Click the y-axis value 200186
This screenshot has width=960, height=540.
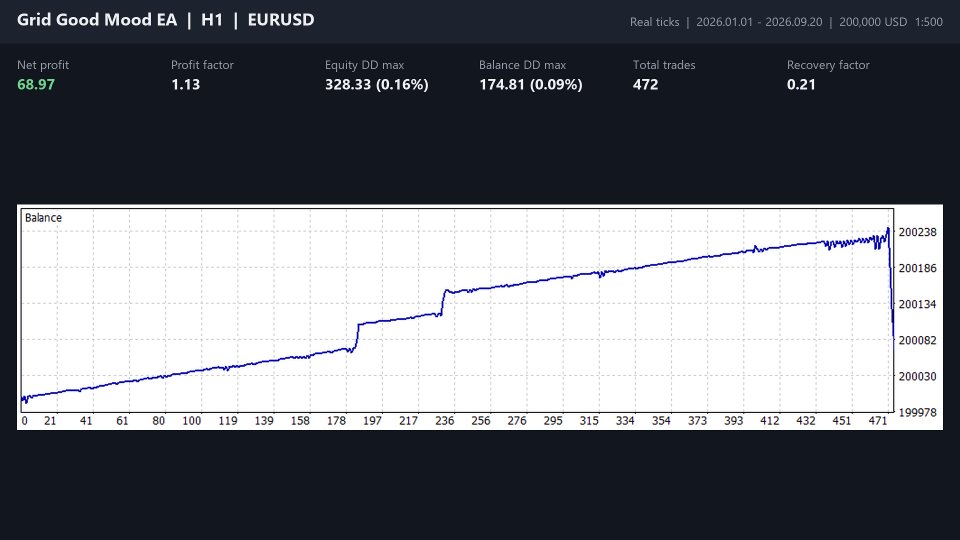917,268
